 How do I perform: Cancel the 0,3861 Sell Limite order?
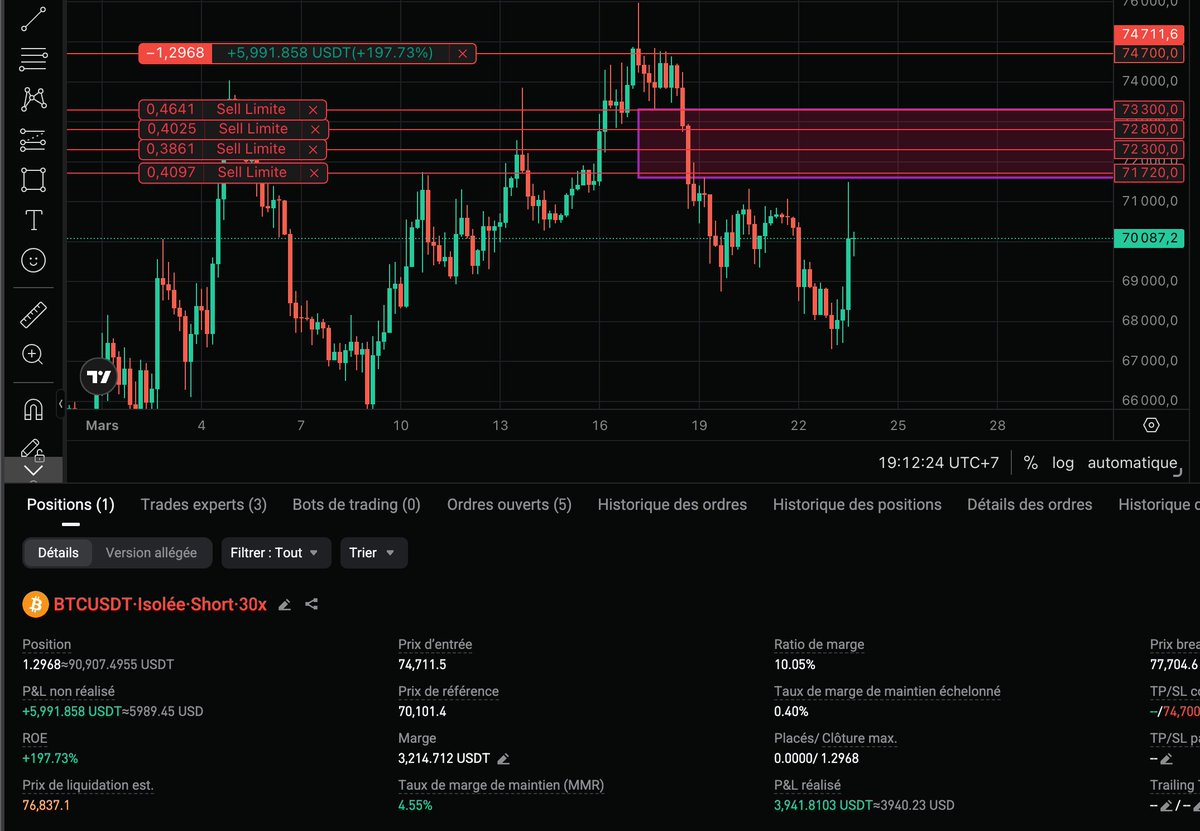click(313, 150)
